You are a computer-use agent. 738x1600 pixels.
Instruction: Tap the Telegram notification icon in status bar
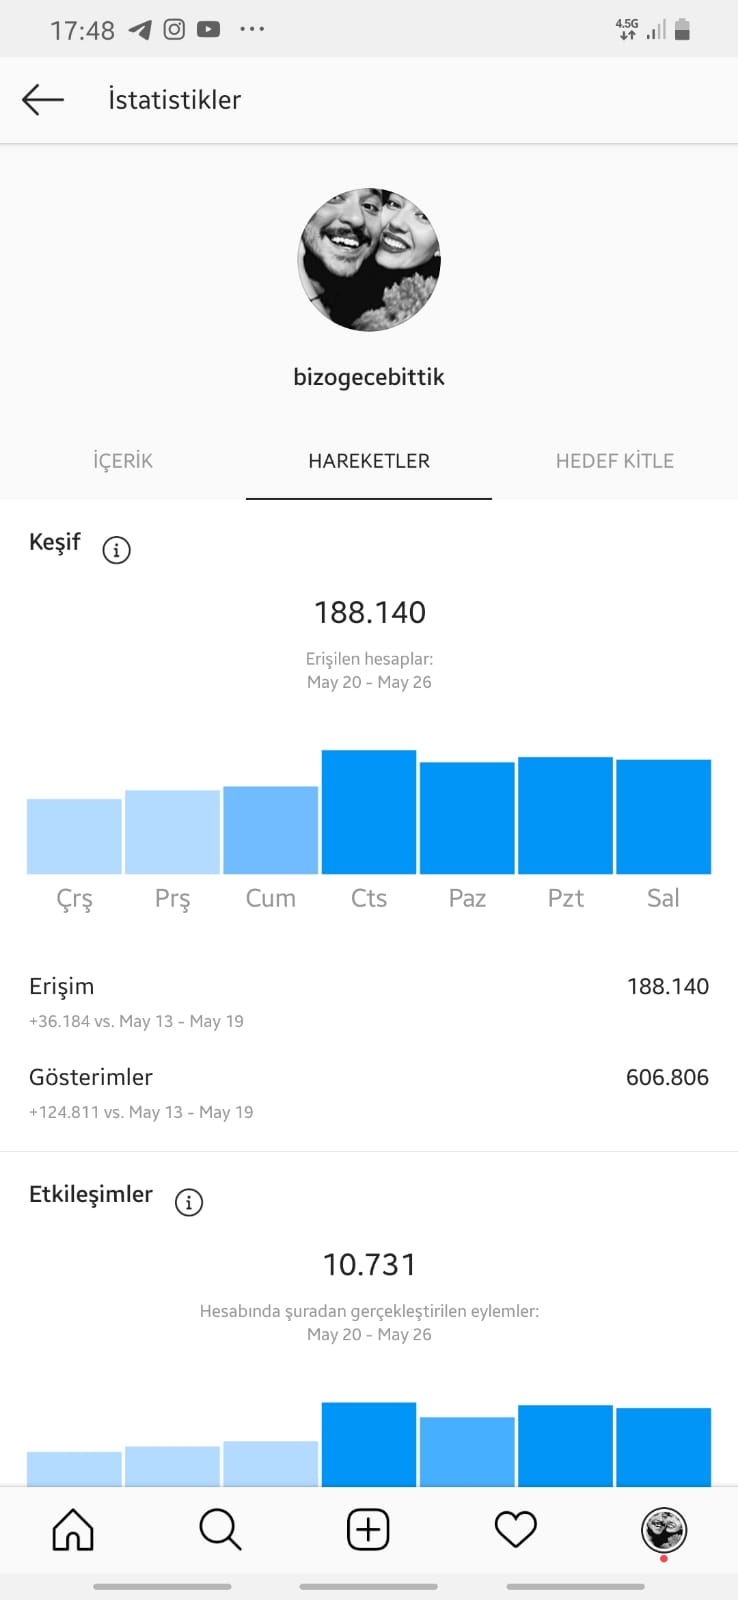pos(140,30)
